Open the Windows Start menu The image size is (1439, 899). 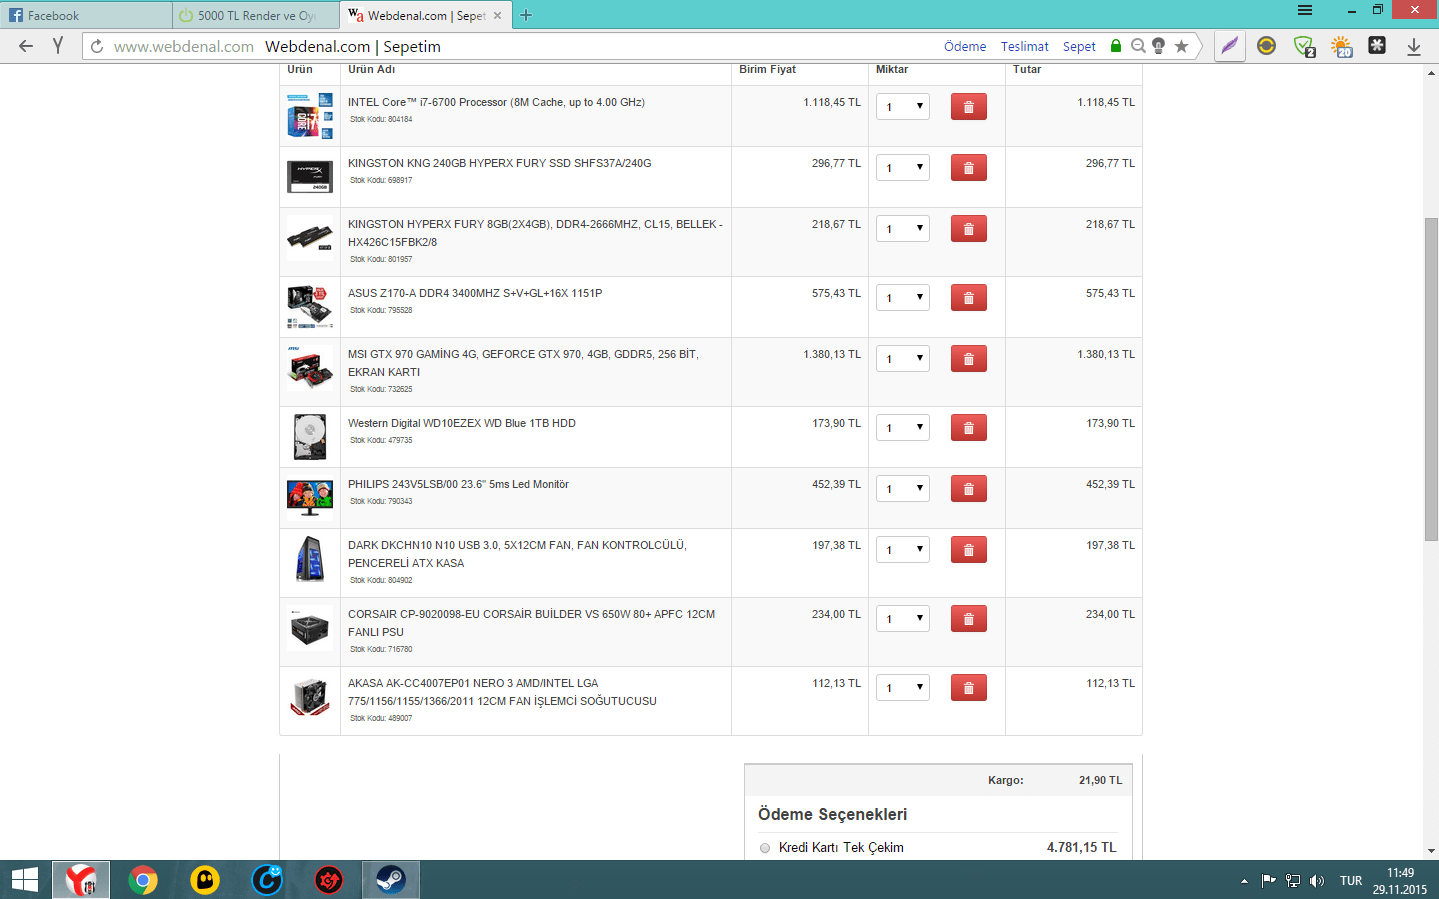pos(24,880)
